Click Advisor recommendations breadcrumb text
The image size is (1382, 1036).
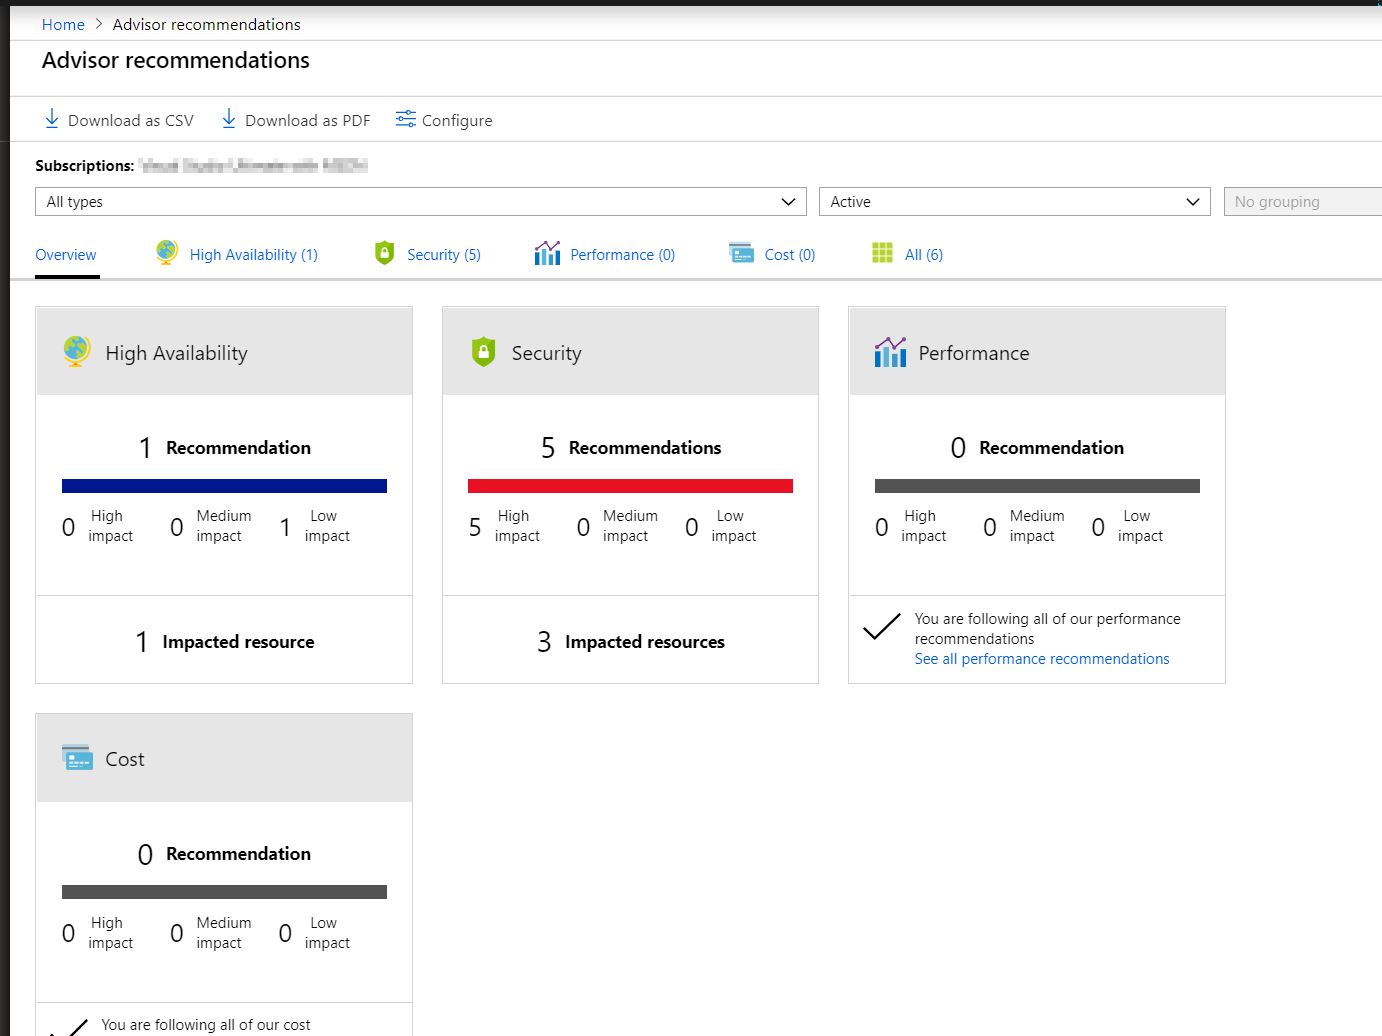click(x=206, y=24)
